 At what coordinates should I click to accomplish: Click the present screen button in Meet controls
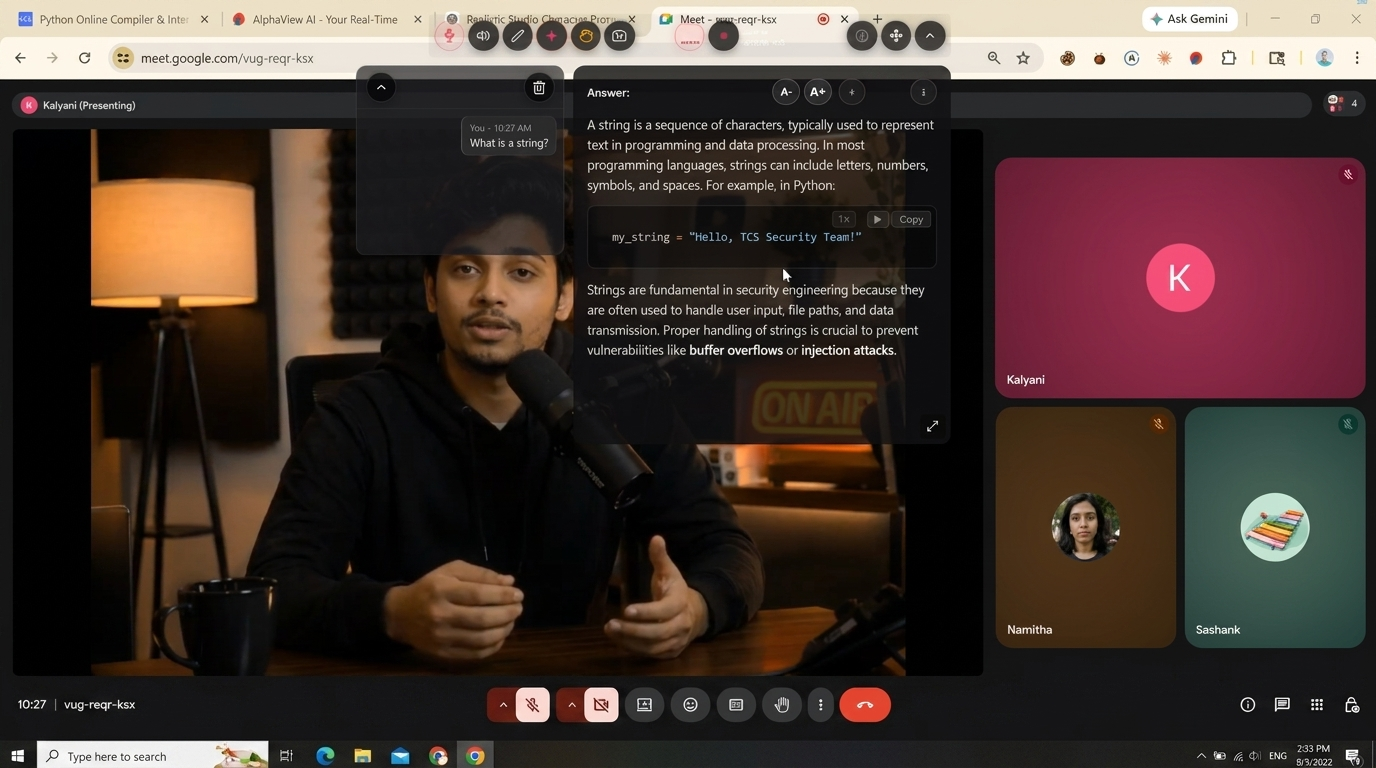click(644, 705)
